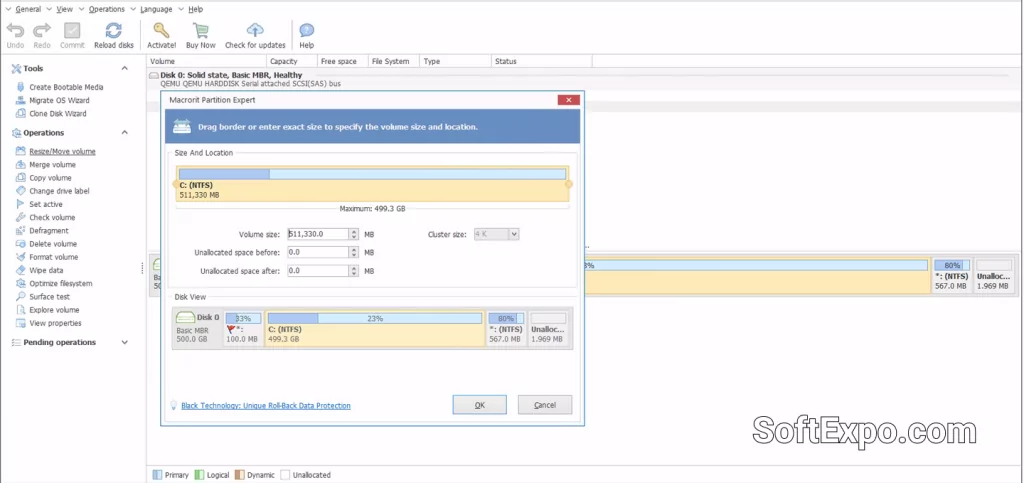Image resolution: width=1024 pixels, height=483 pixels.
Task: Expand the Pending operations section
Action: click(125, 342)
